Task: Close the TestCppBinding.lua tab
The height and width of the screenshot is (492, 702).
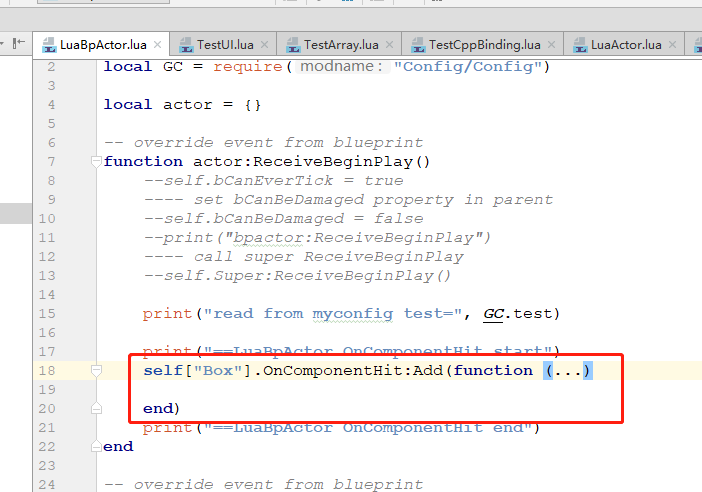Action: tap(552, 45)
